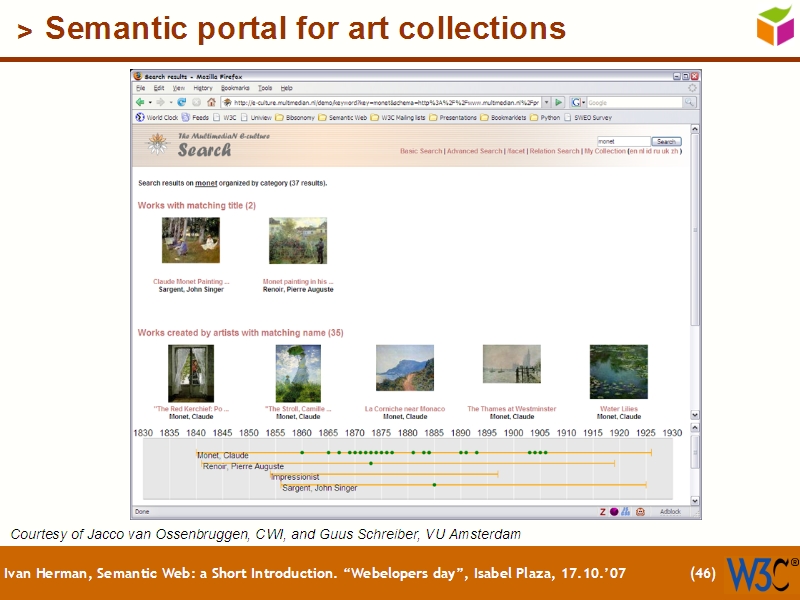Click the Greasemonkey monkey icon in the status bar
800x600 pixels.
point(640,511)
